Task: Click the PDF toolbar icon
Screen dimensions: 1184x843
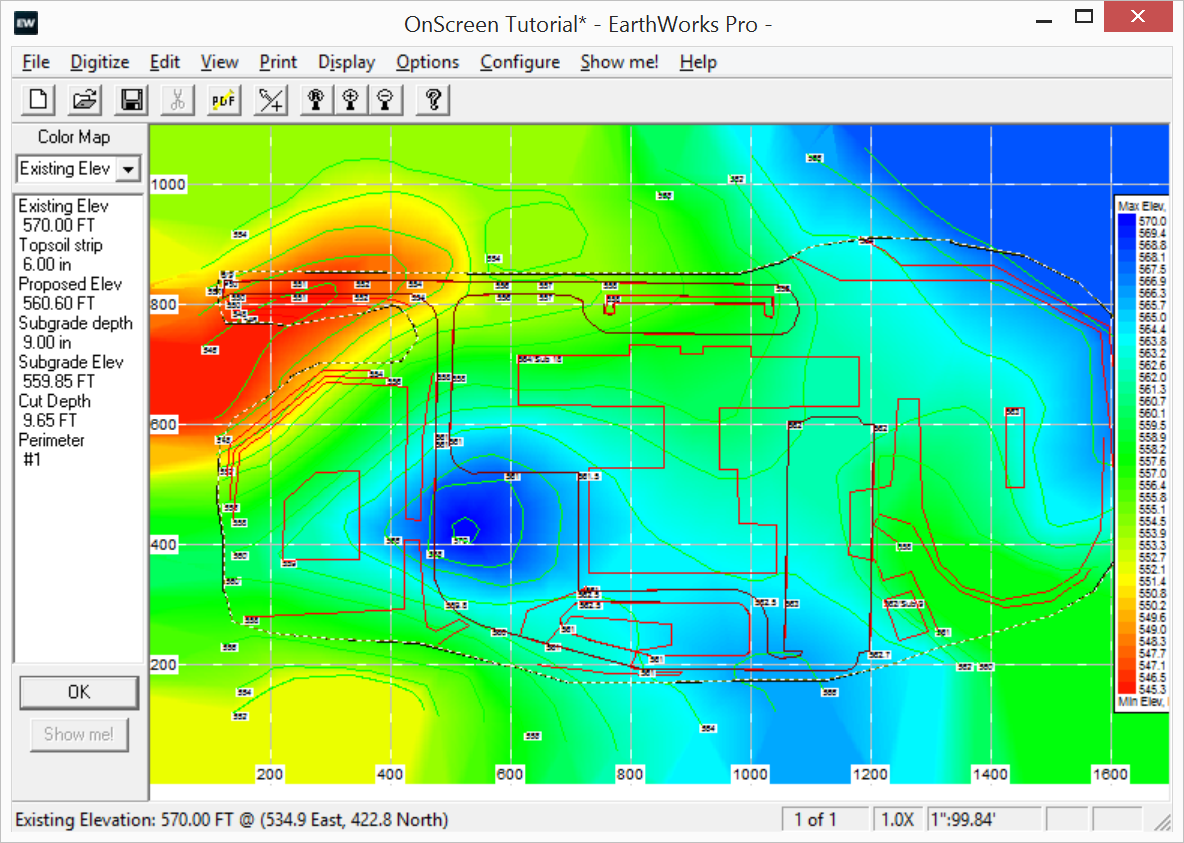Action: (x=224, y=100)
